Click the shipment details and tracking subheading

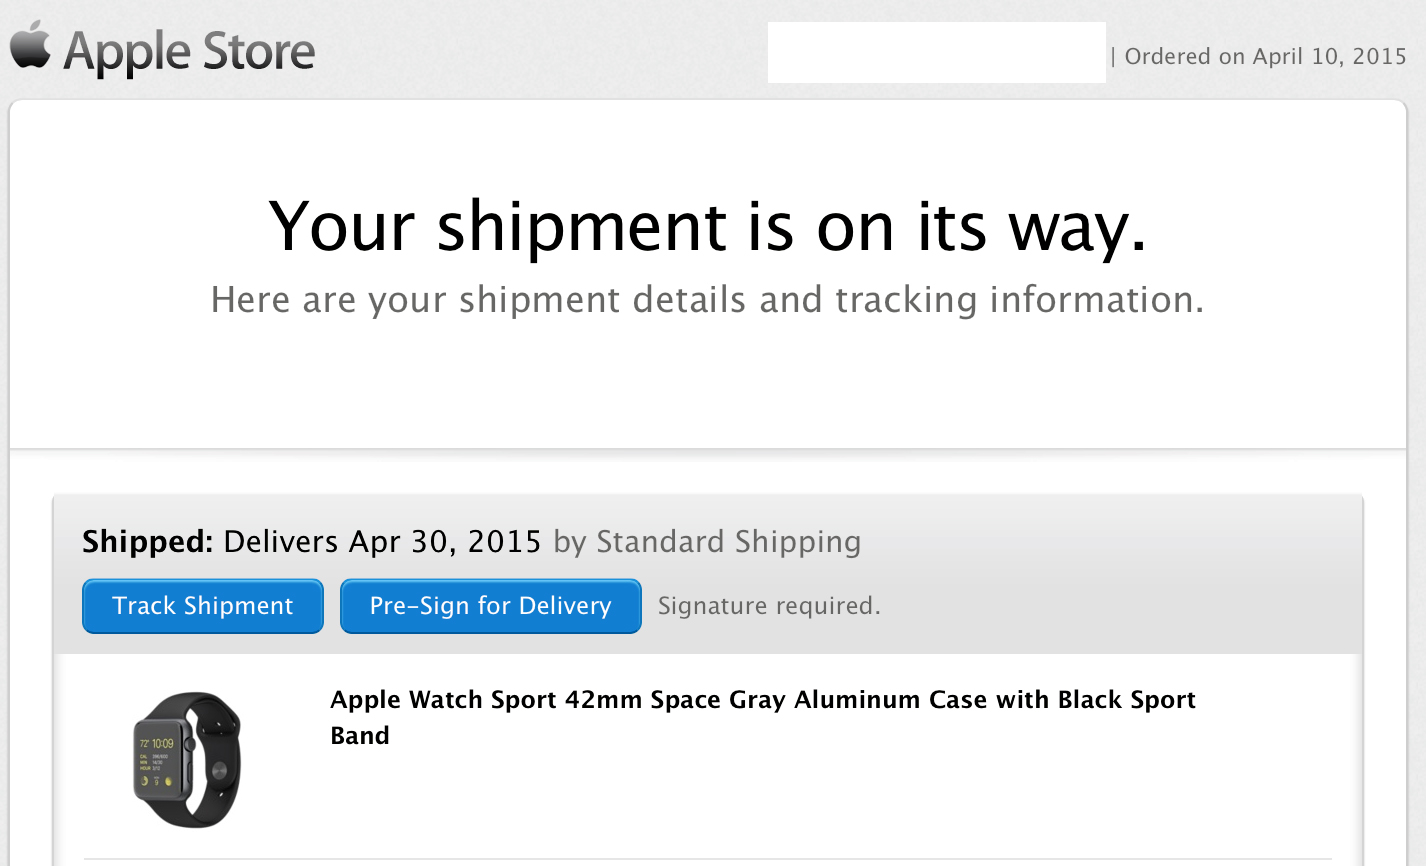[x=707, y=300]
